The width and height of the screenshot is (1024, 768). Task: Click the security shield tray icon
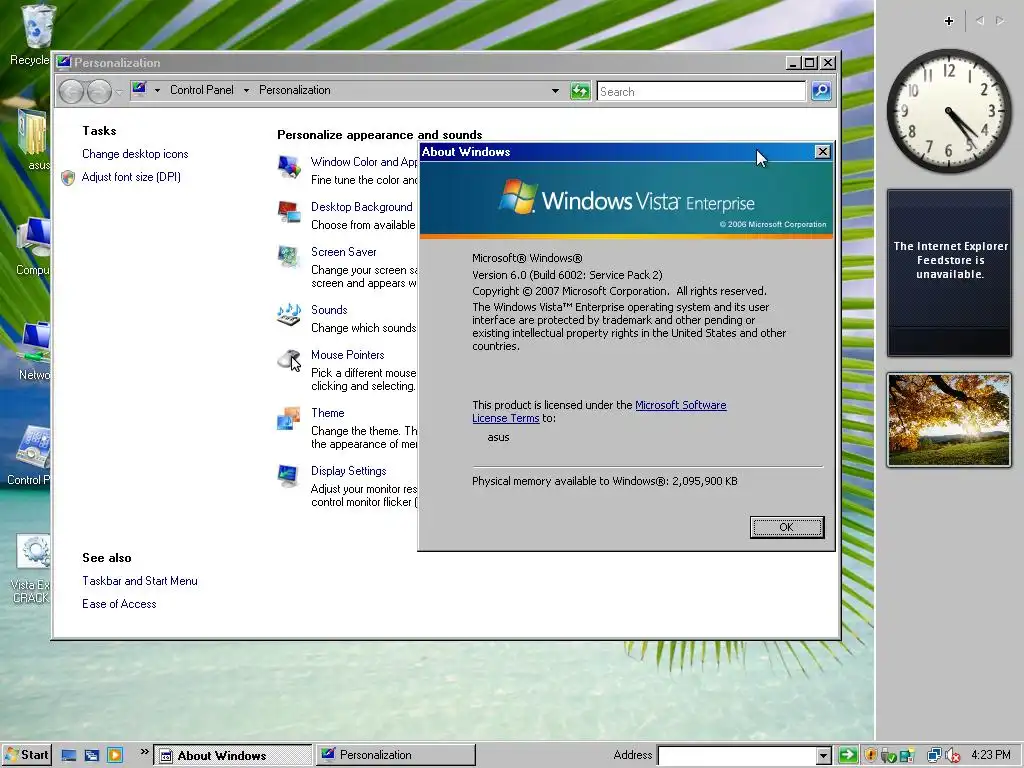click(x=871, y=756)
